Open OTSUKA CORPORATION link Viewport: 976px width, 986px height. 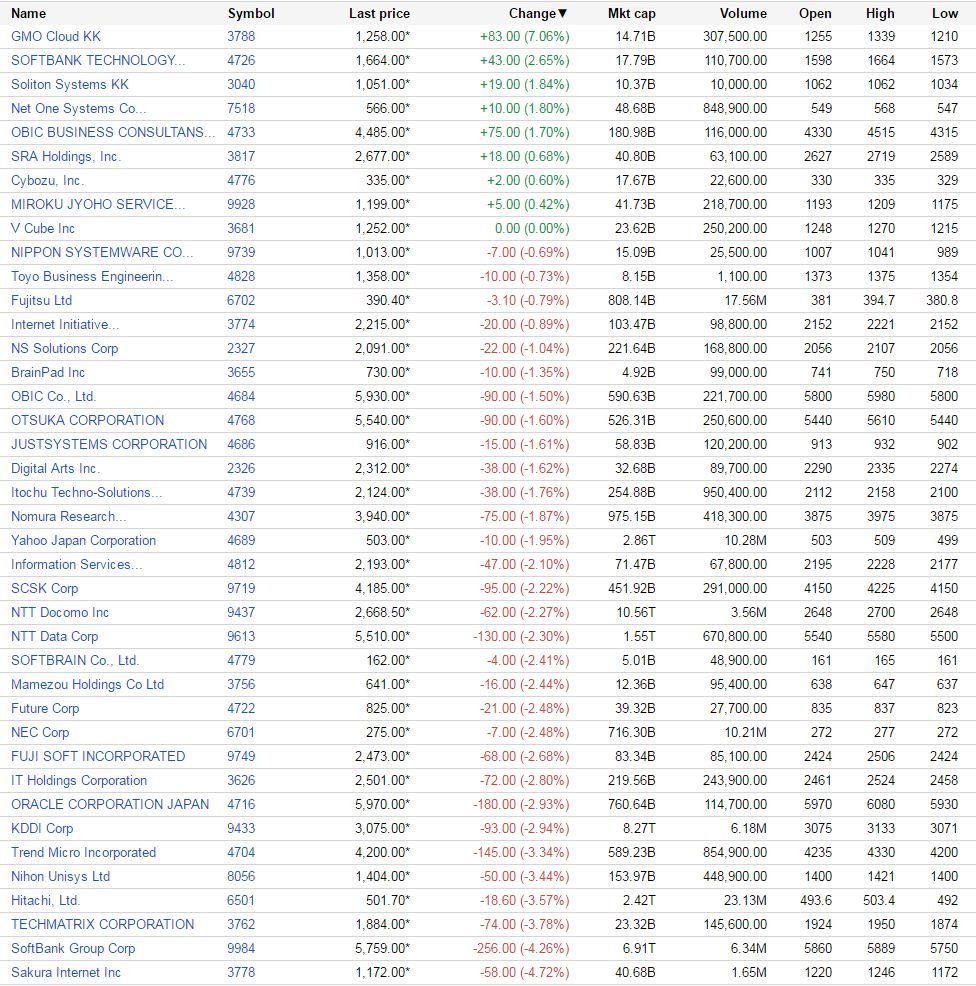pyautogui.click(x=87, y=420)
